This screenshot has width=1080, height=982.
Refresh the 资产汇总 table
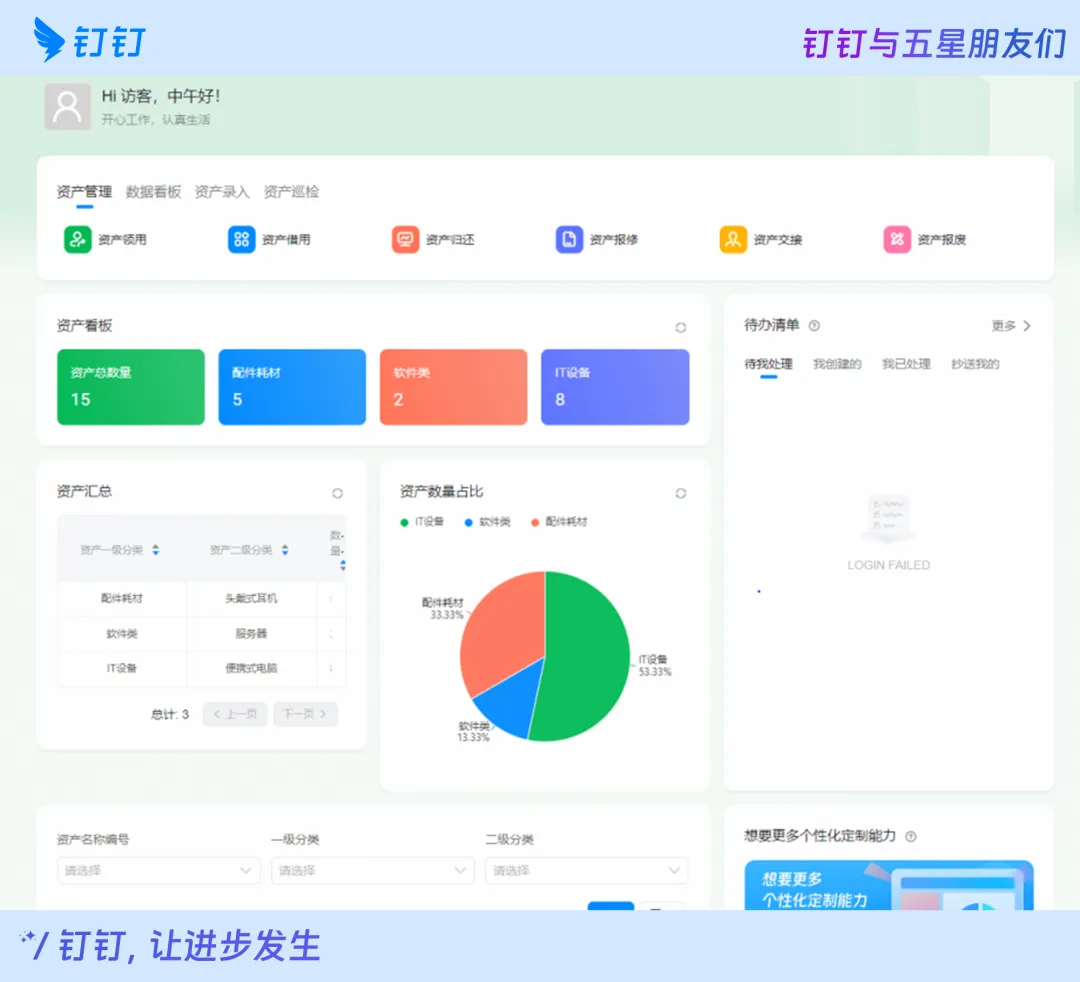[338, 493]
